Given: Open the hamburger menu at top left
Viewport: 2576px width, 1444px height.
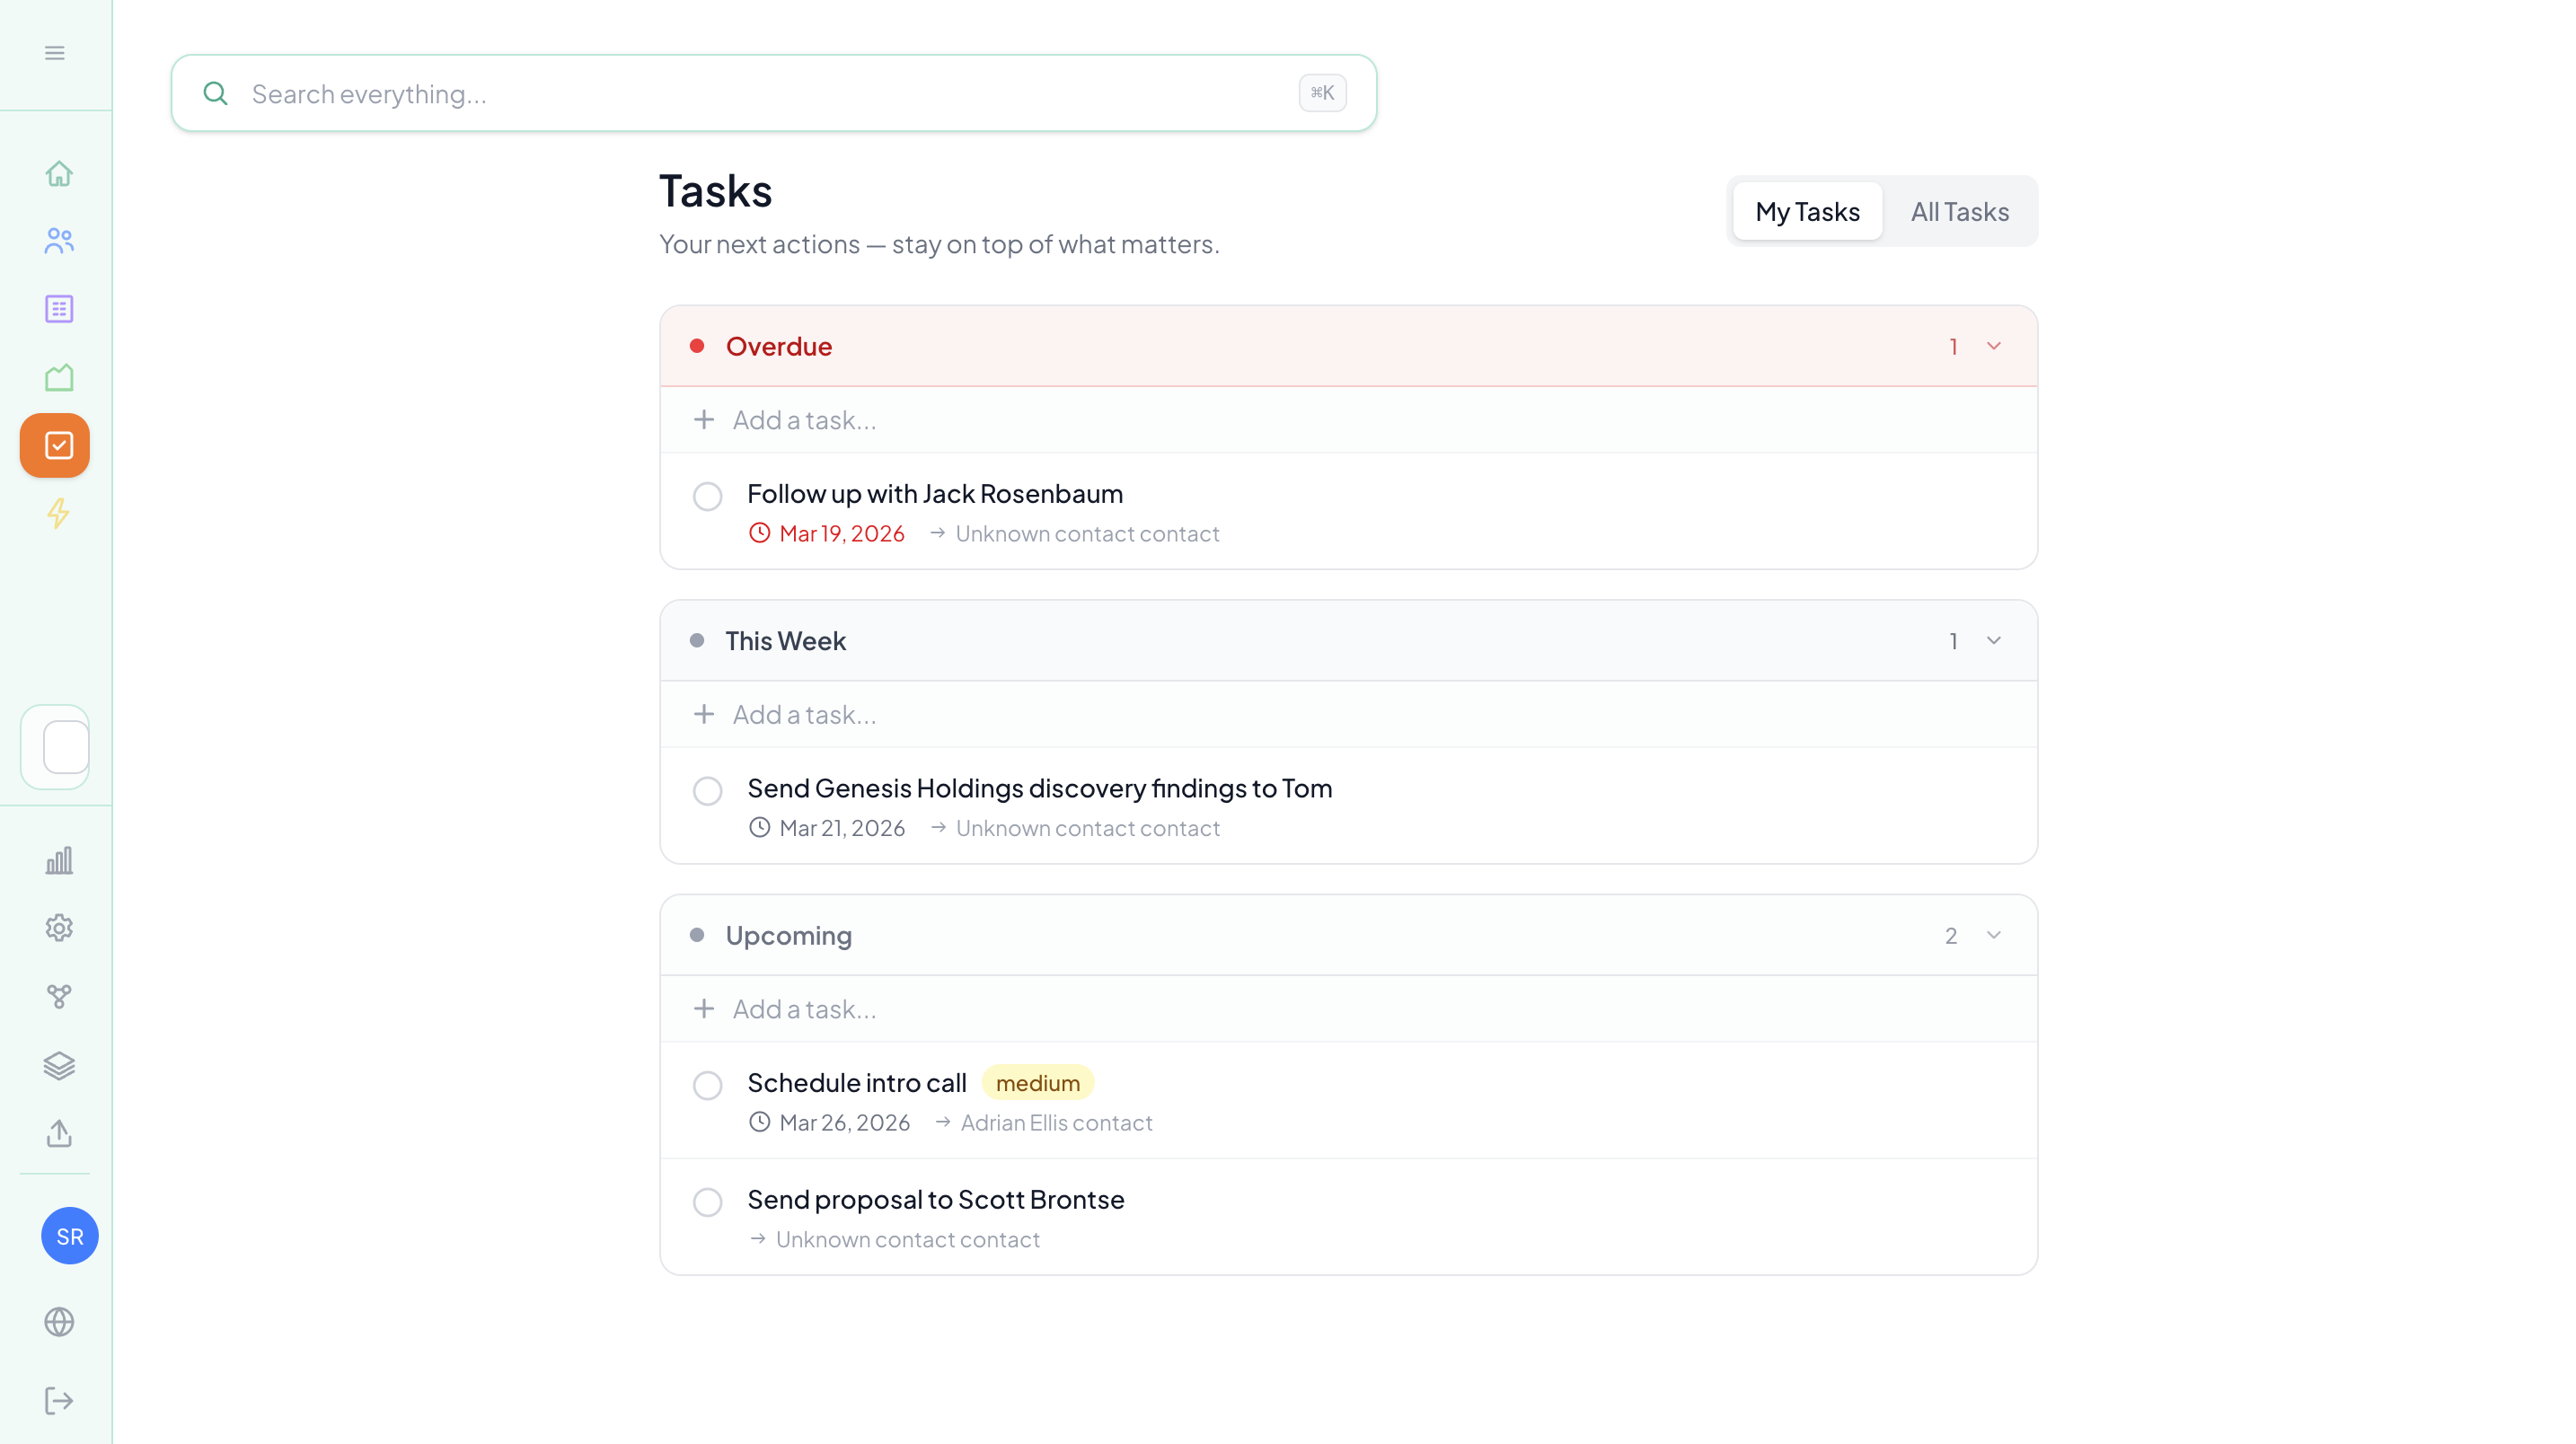Looking at the screenshot, I should [55, 52].
